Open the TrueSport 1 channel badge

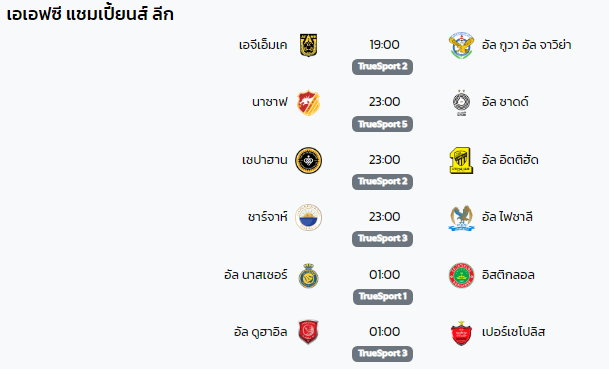(383, 297)
